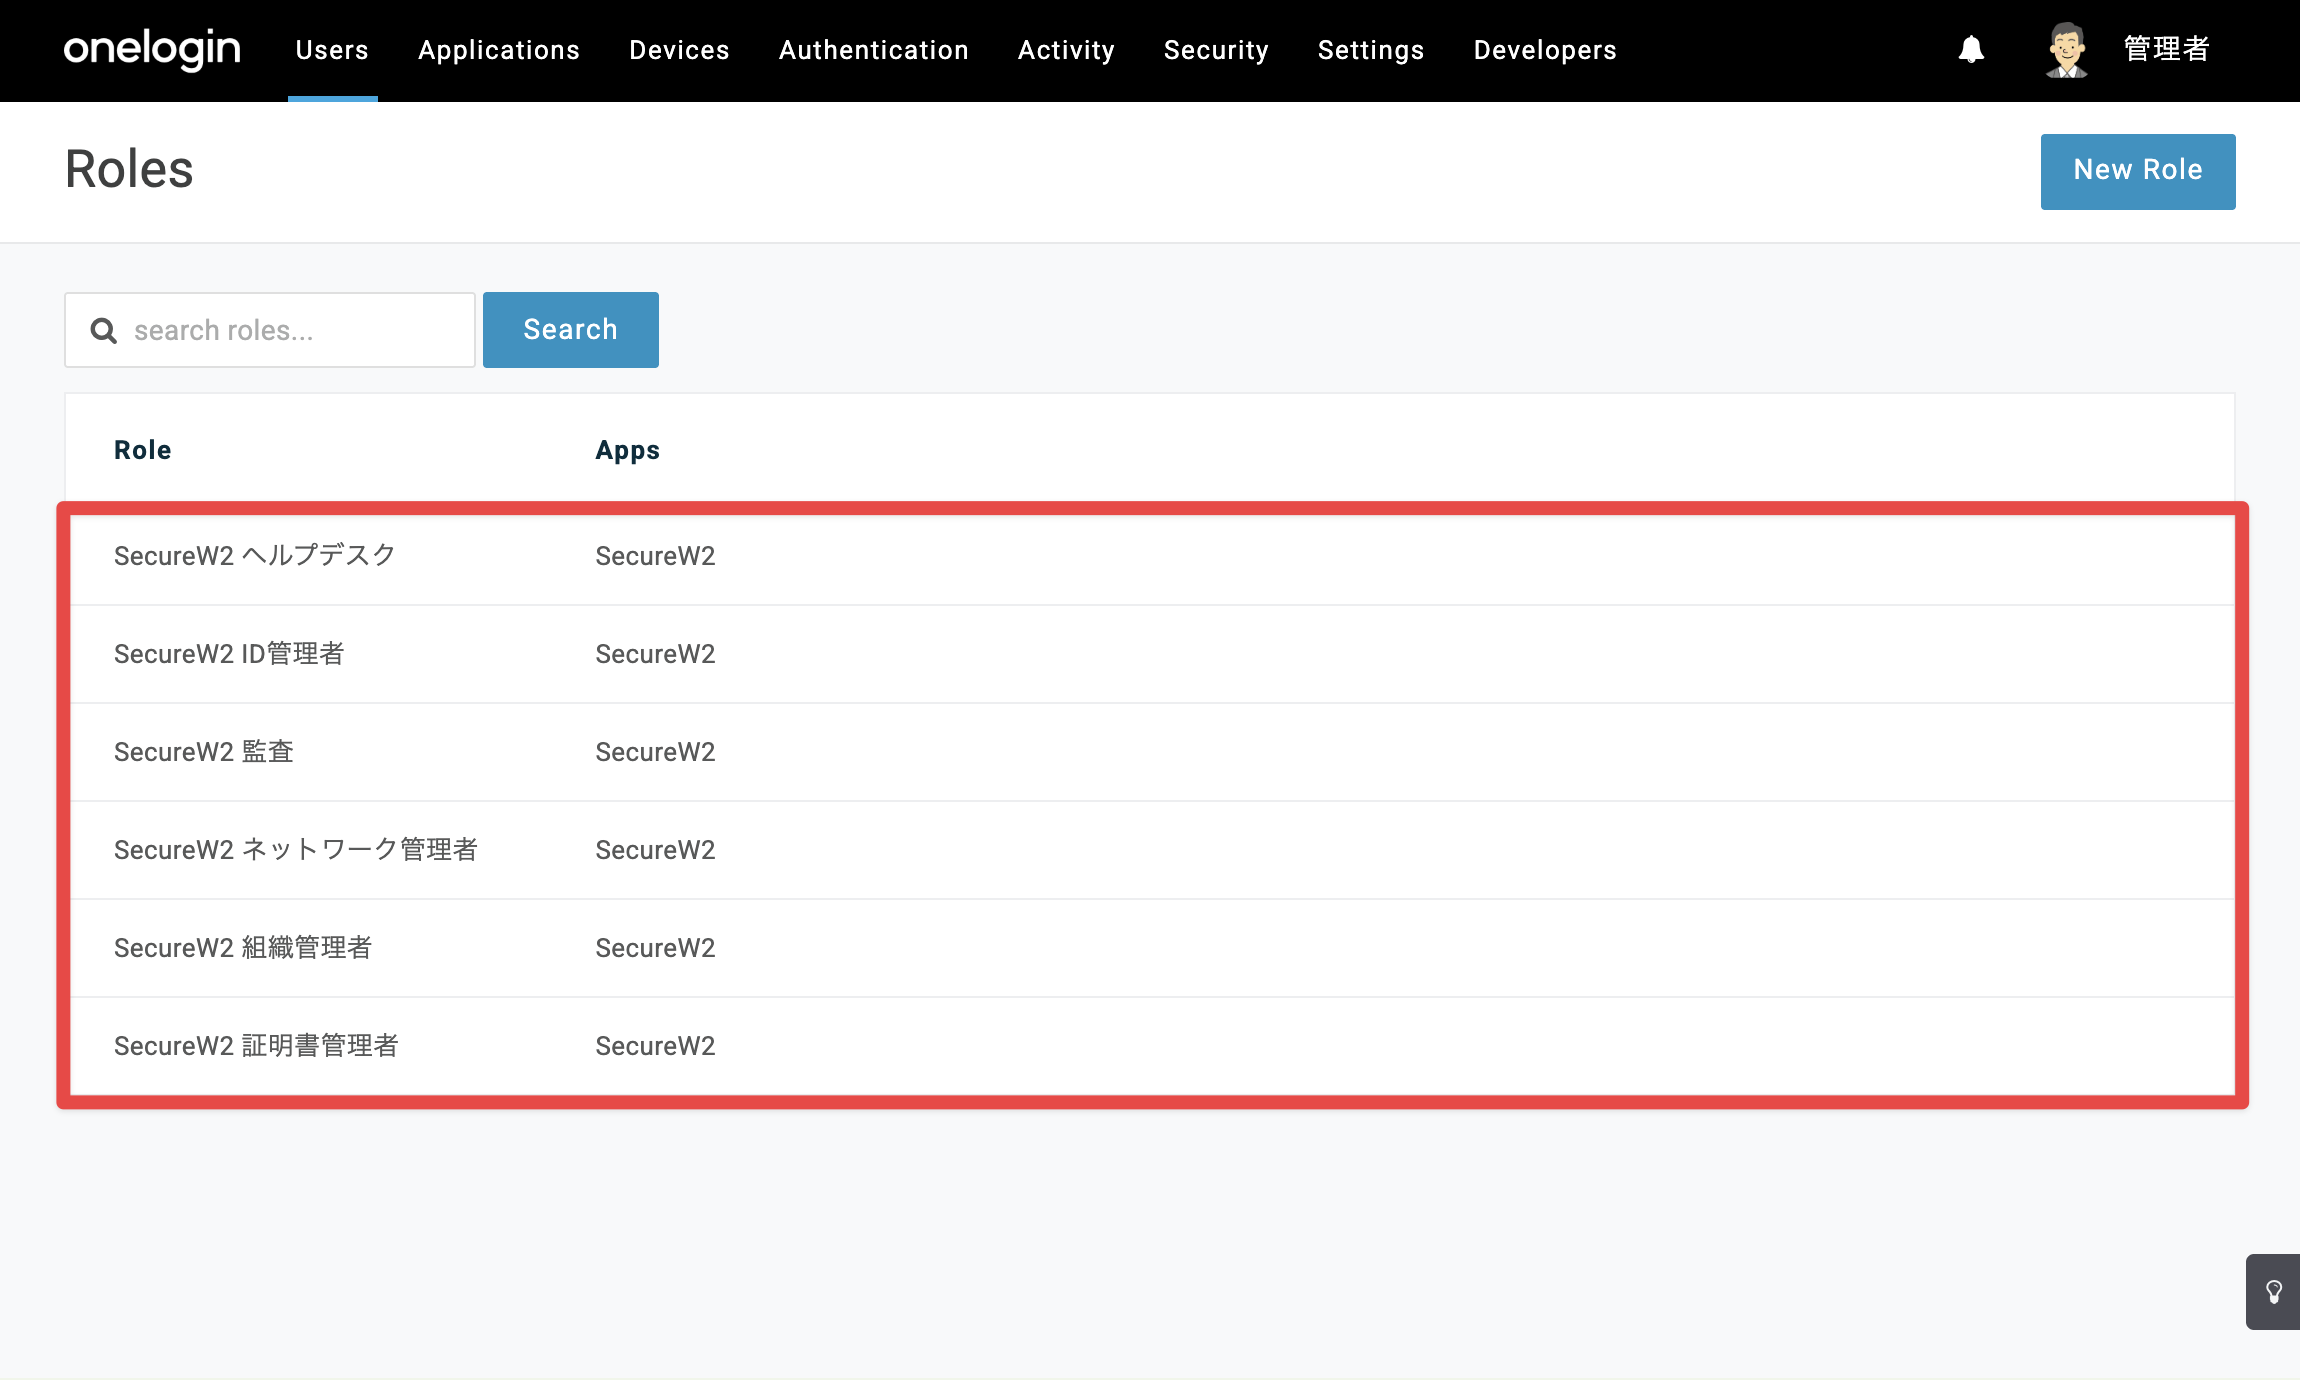Click the Apps column header
Viewport: 2300px width, 1380px height.
(628, 450)
